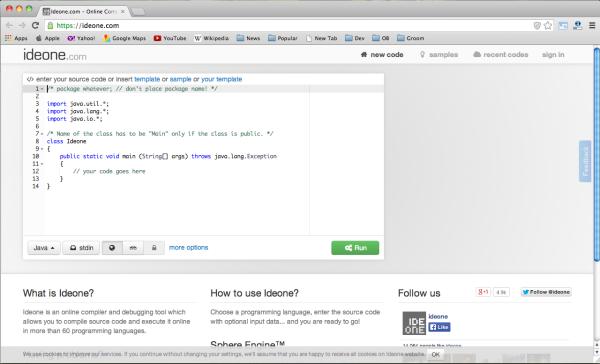Reload the ideone page
600x364 pixels.
pos(35,25)
